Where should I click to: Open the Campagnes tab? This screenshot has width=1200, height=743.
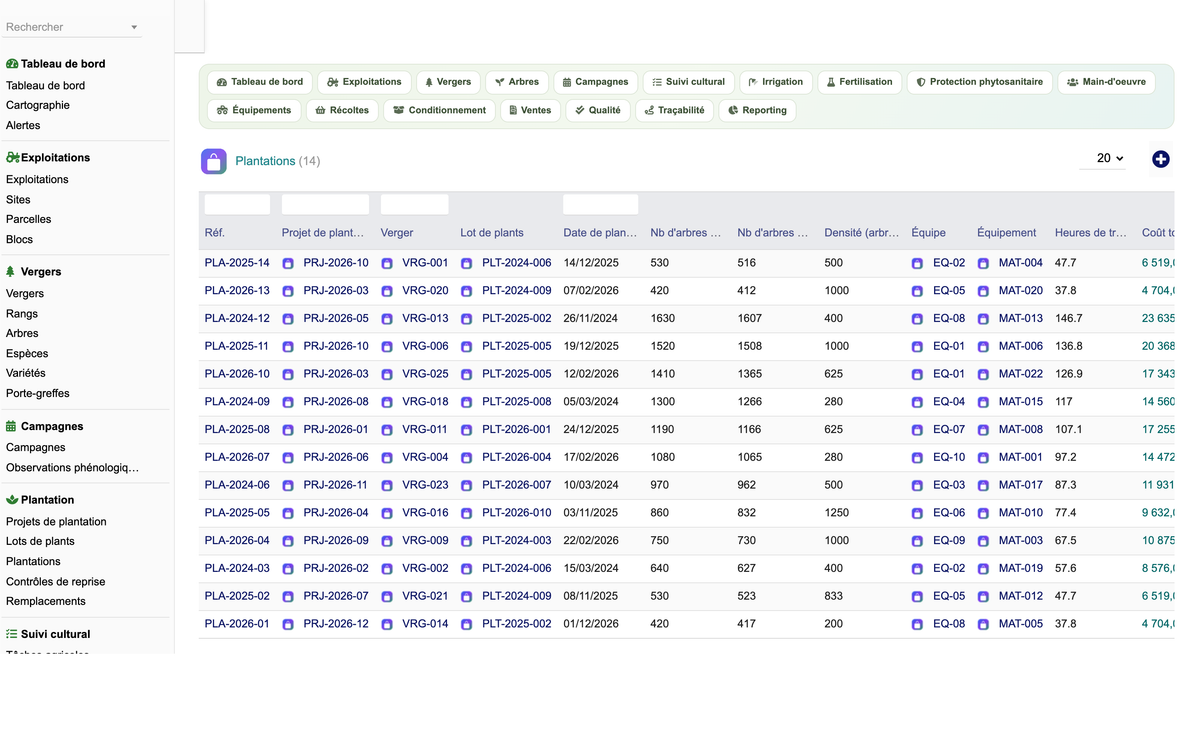point(595,82)
